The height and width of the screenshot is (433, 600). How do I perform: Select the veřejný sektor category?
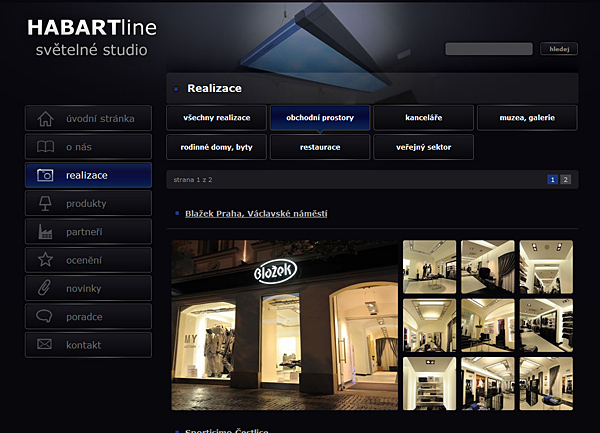point(424,147)
